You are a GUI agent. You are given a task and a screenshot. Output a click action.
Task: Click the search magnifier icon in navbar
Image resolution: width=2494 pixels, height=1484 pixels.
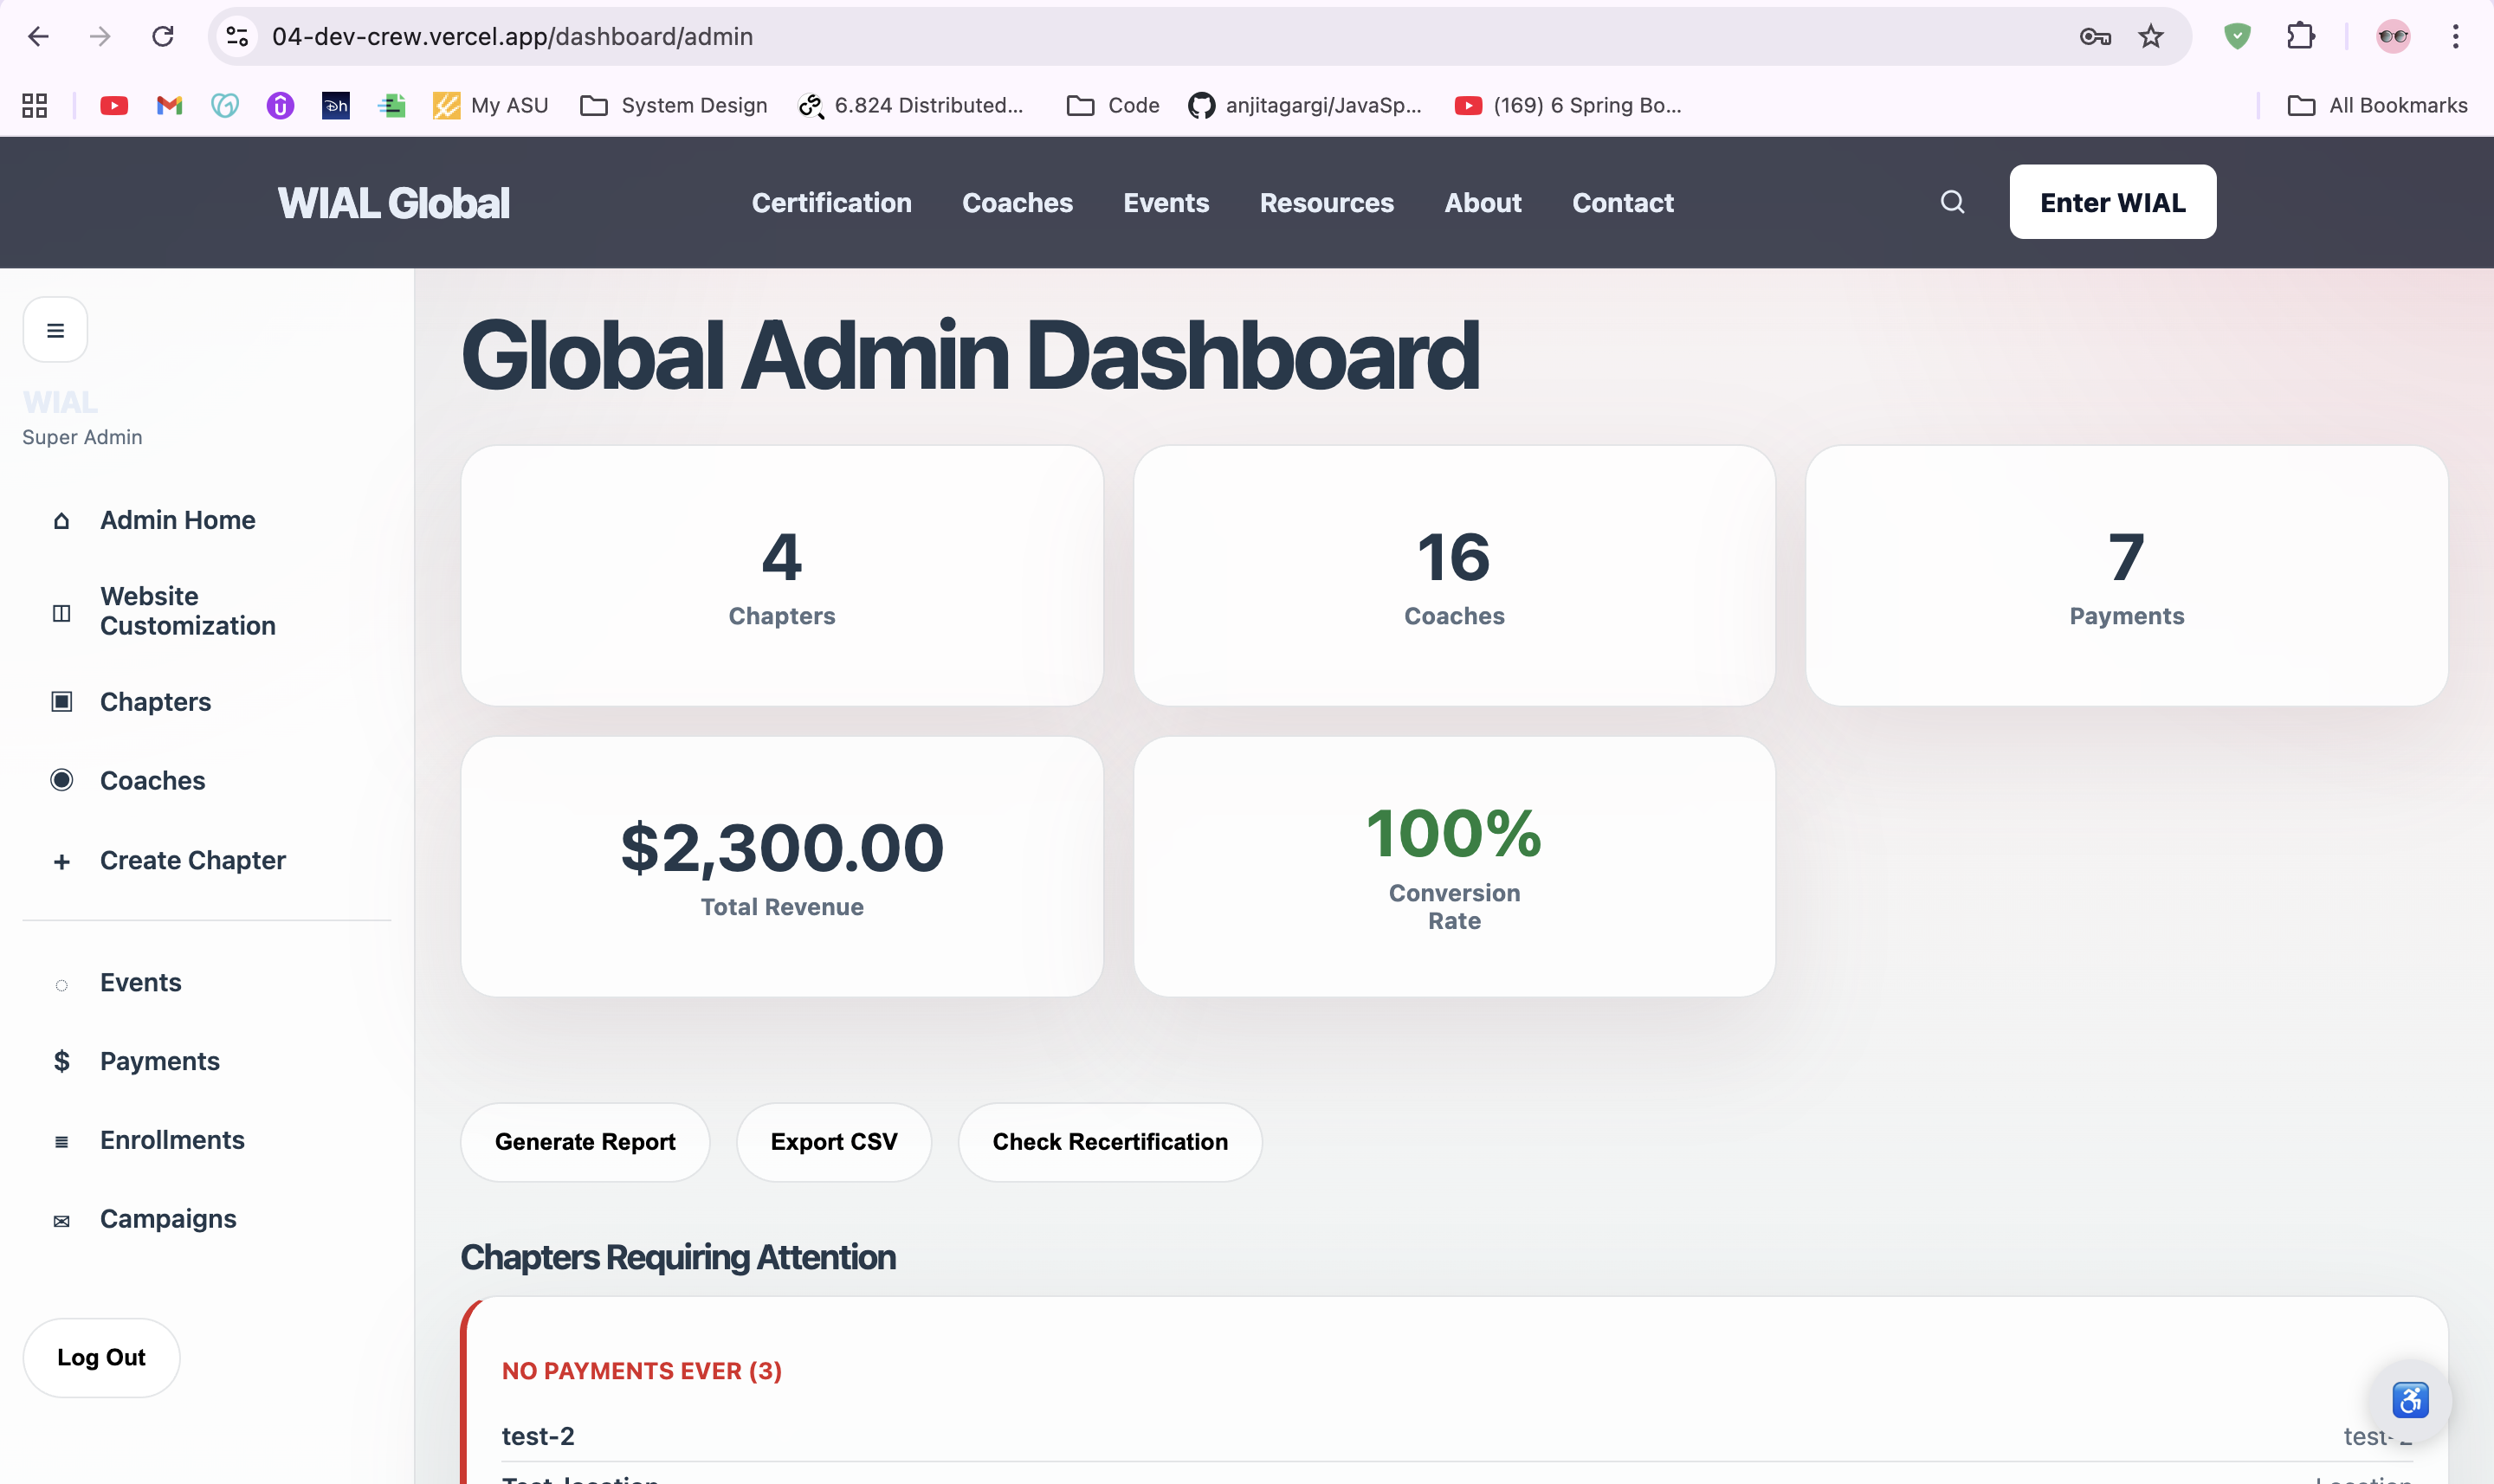(x=1952, y=202)
